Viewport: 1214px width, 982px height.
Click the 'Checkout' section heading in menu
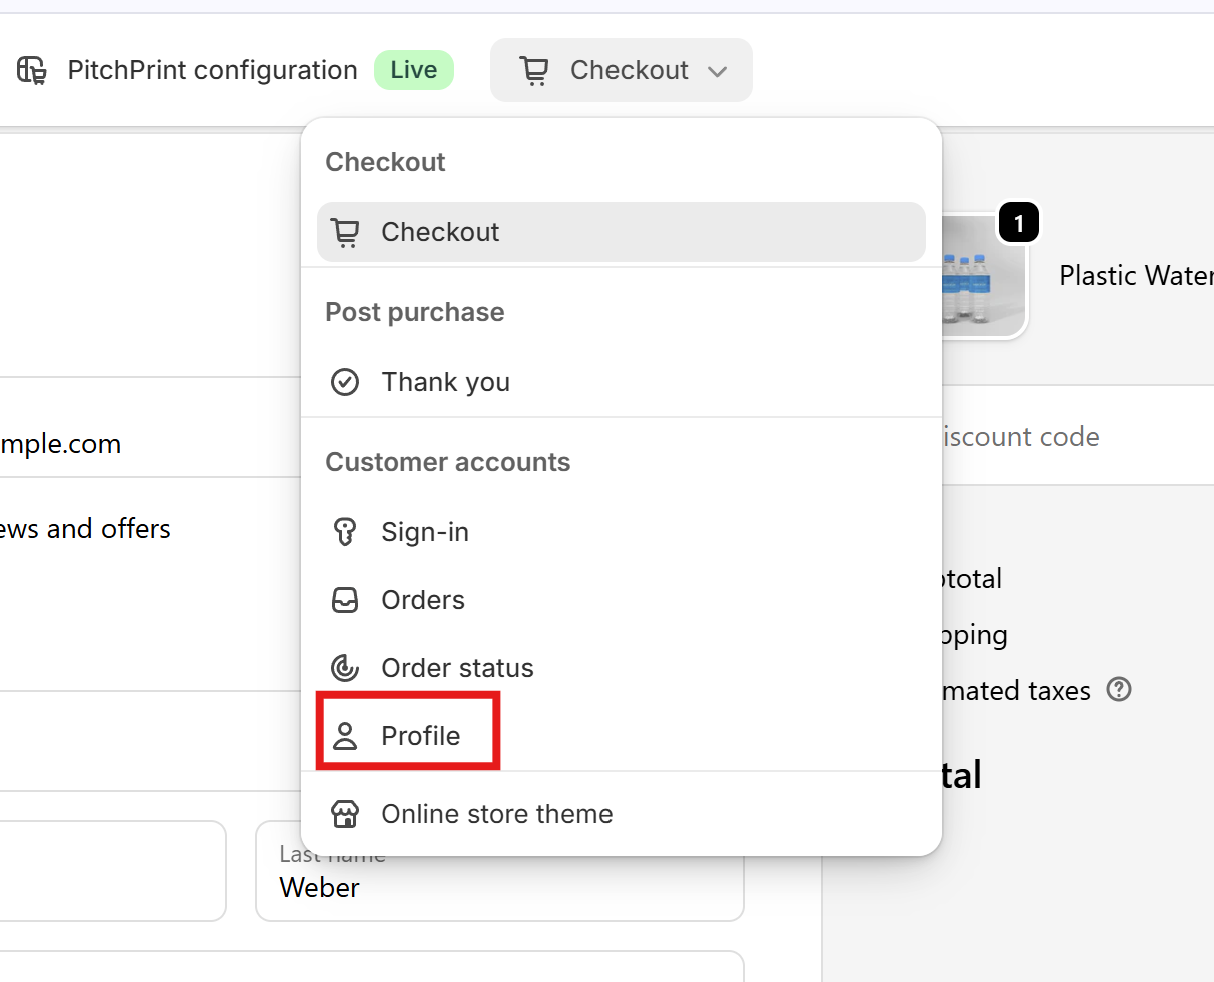[x=385, y=162]
